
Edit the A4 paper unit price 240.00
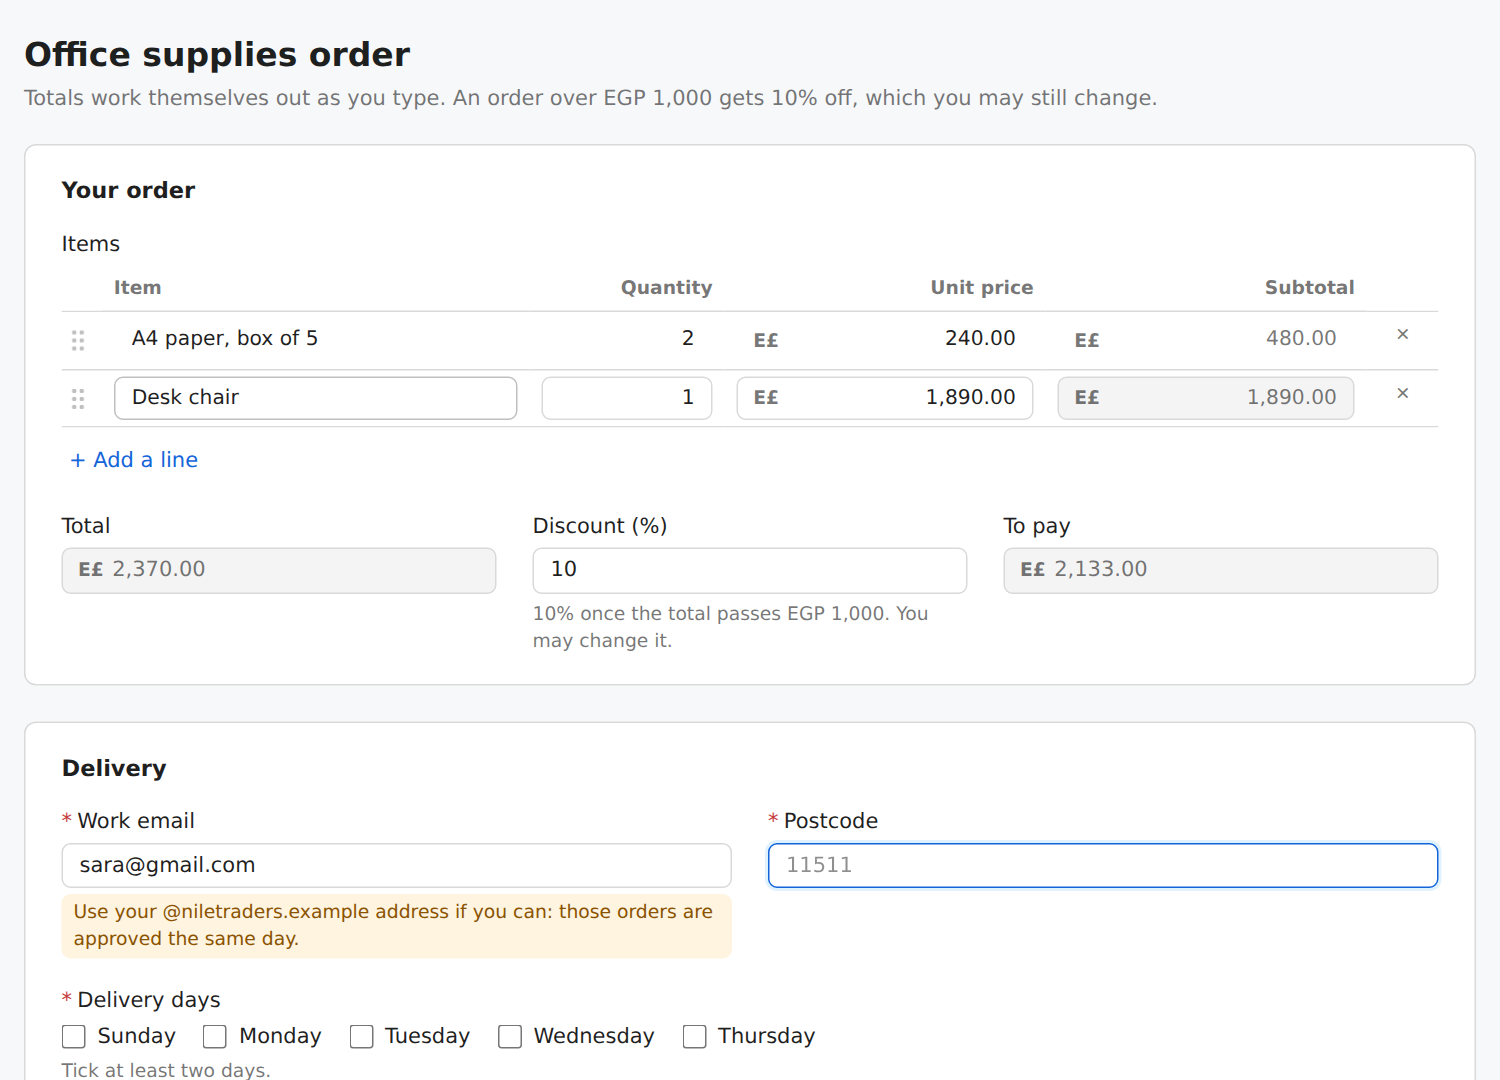[885, 339]
